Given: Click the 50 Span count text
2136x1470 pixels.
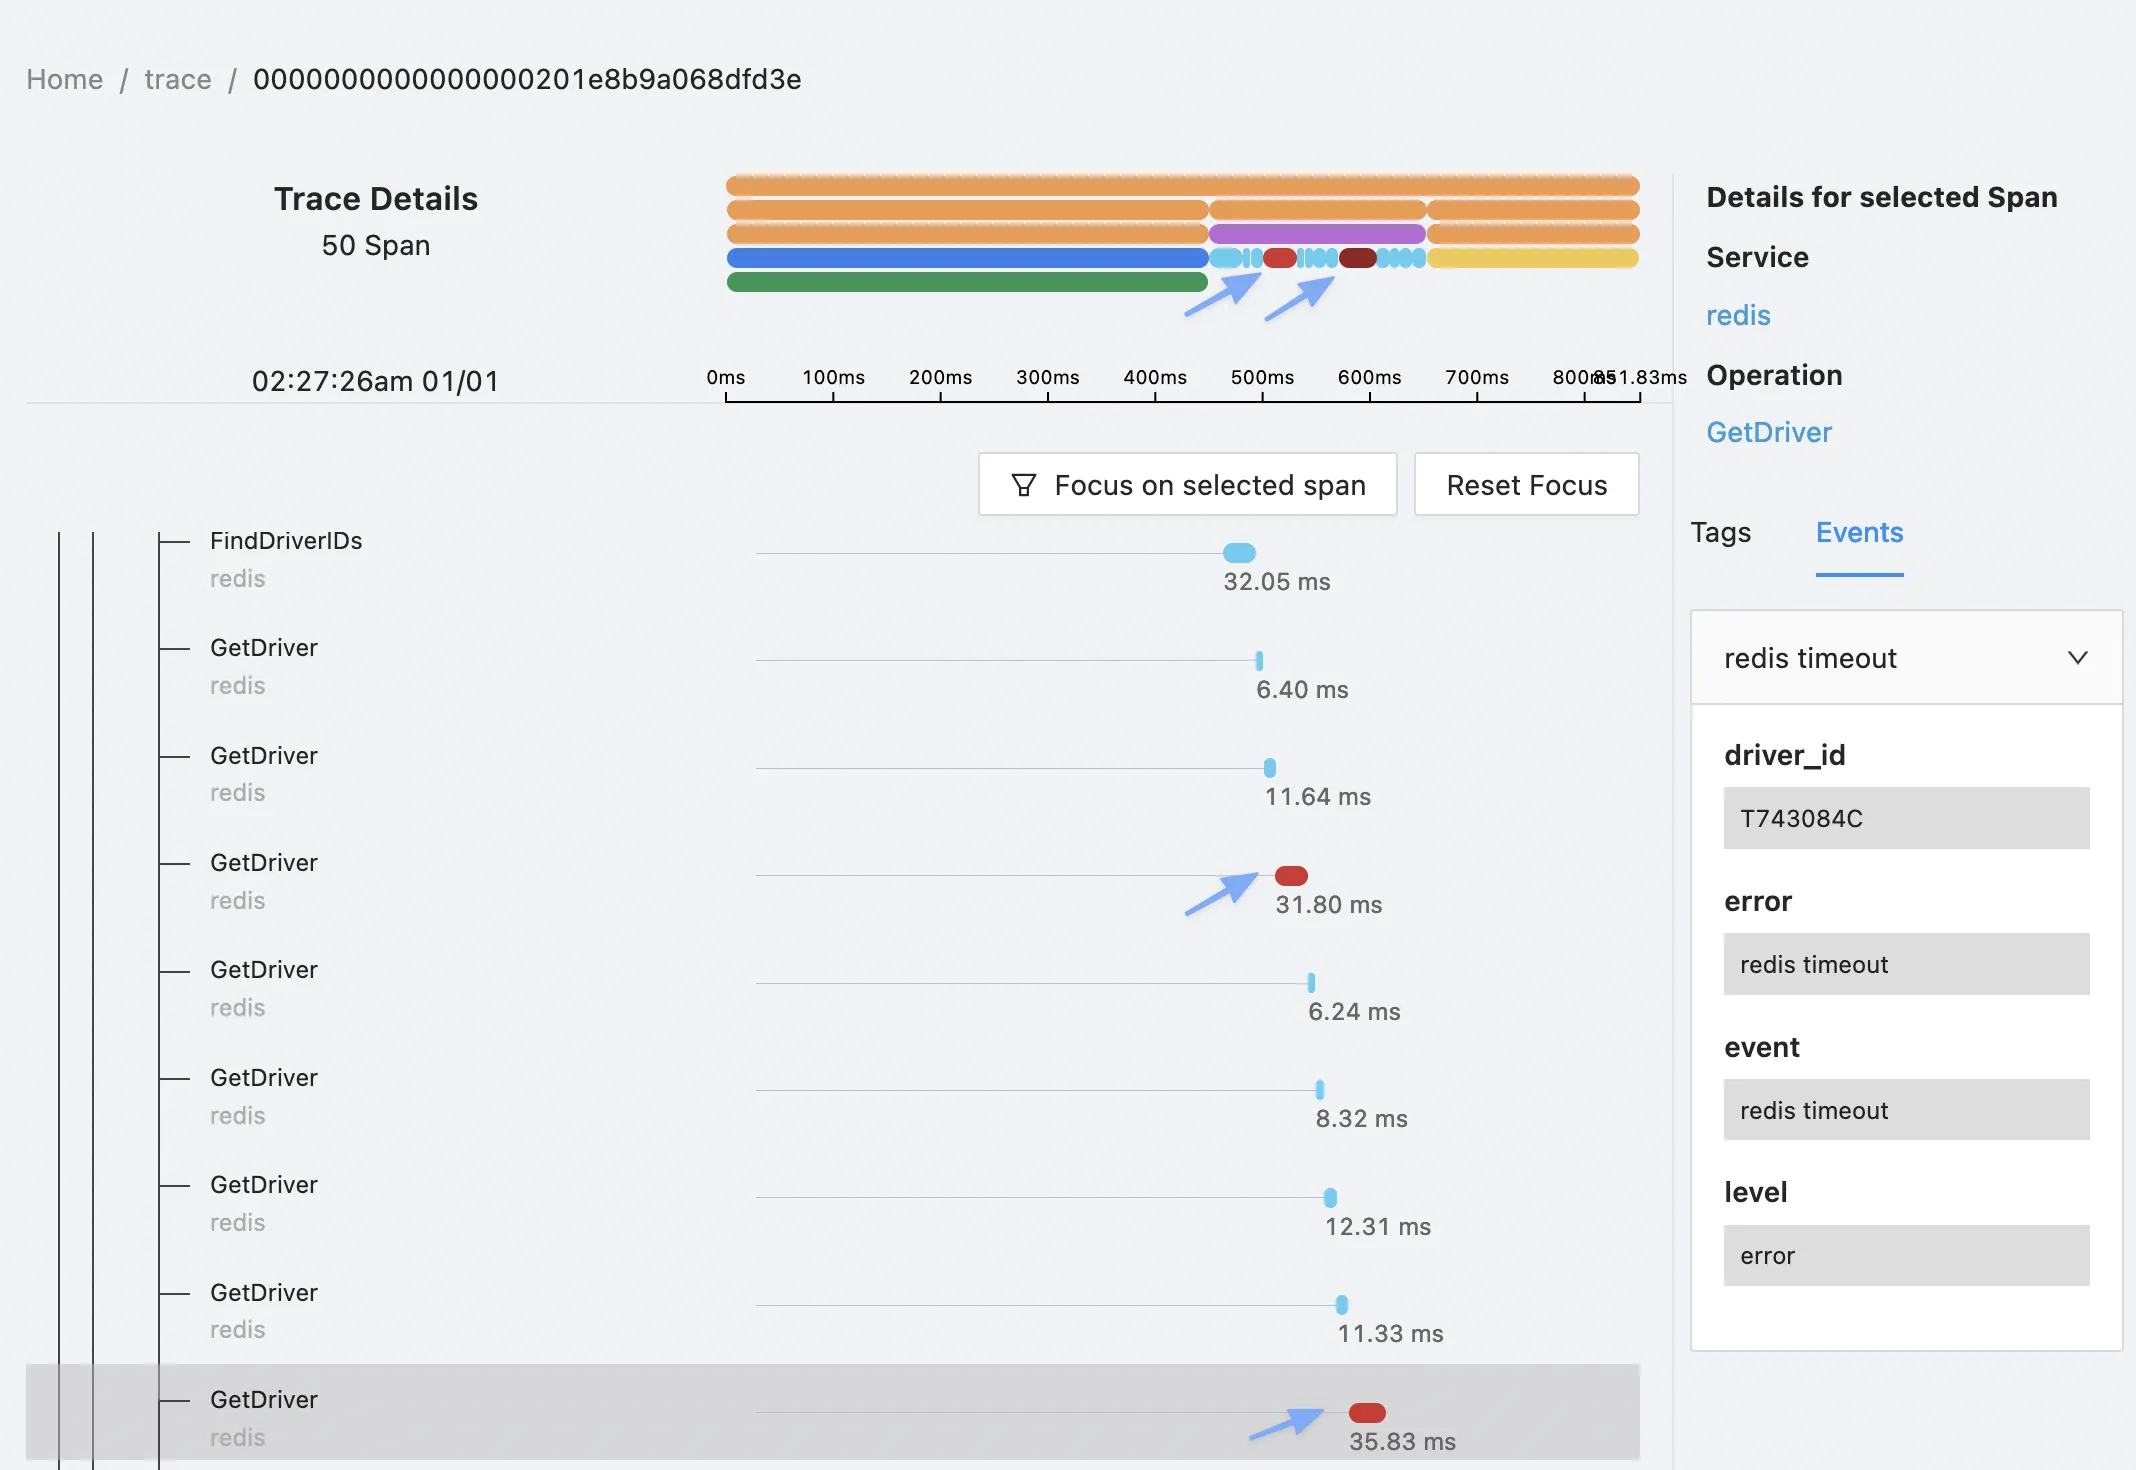Looking at the screenshot, I should click(376, 245).
